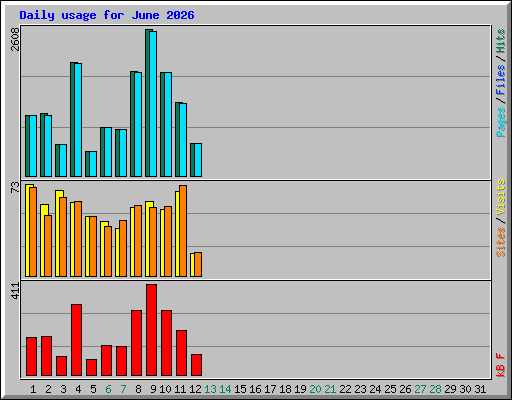
Task: Click day label 25 on the axis
Action: pos(390,389)
